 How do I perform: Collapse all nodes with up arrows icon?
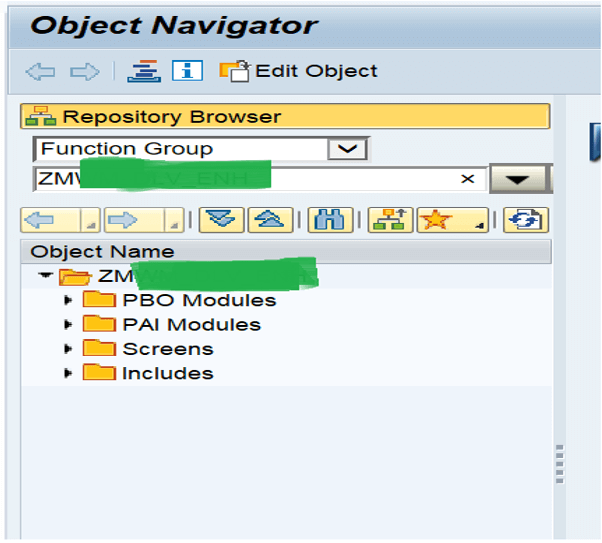coord(271,220)
